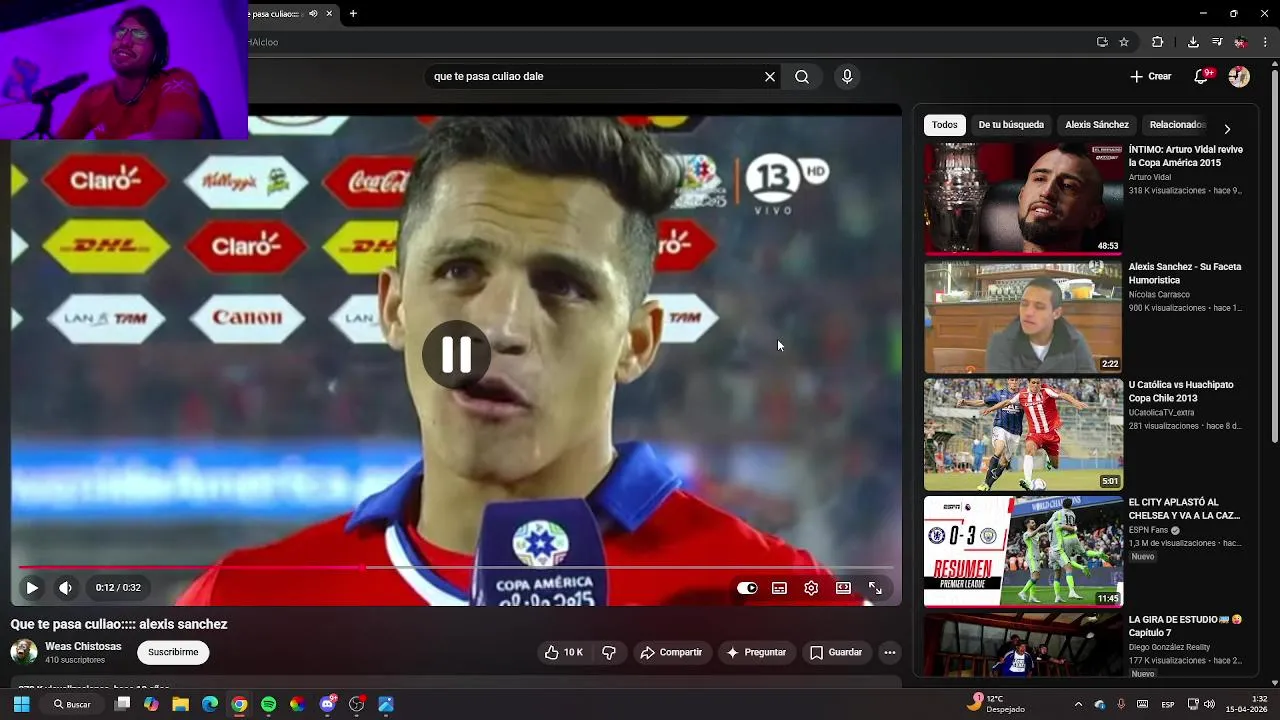Open the 'LA GIRA DE ESTUDIO' Capítulo 7 title

point(1185,626)
